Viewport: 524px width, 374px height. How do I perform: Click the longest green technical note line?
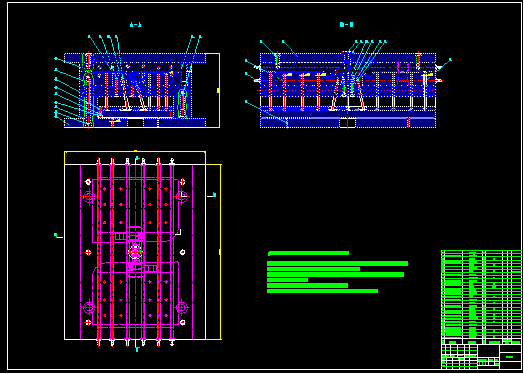[338, 263]
